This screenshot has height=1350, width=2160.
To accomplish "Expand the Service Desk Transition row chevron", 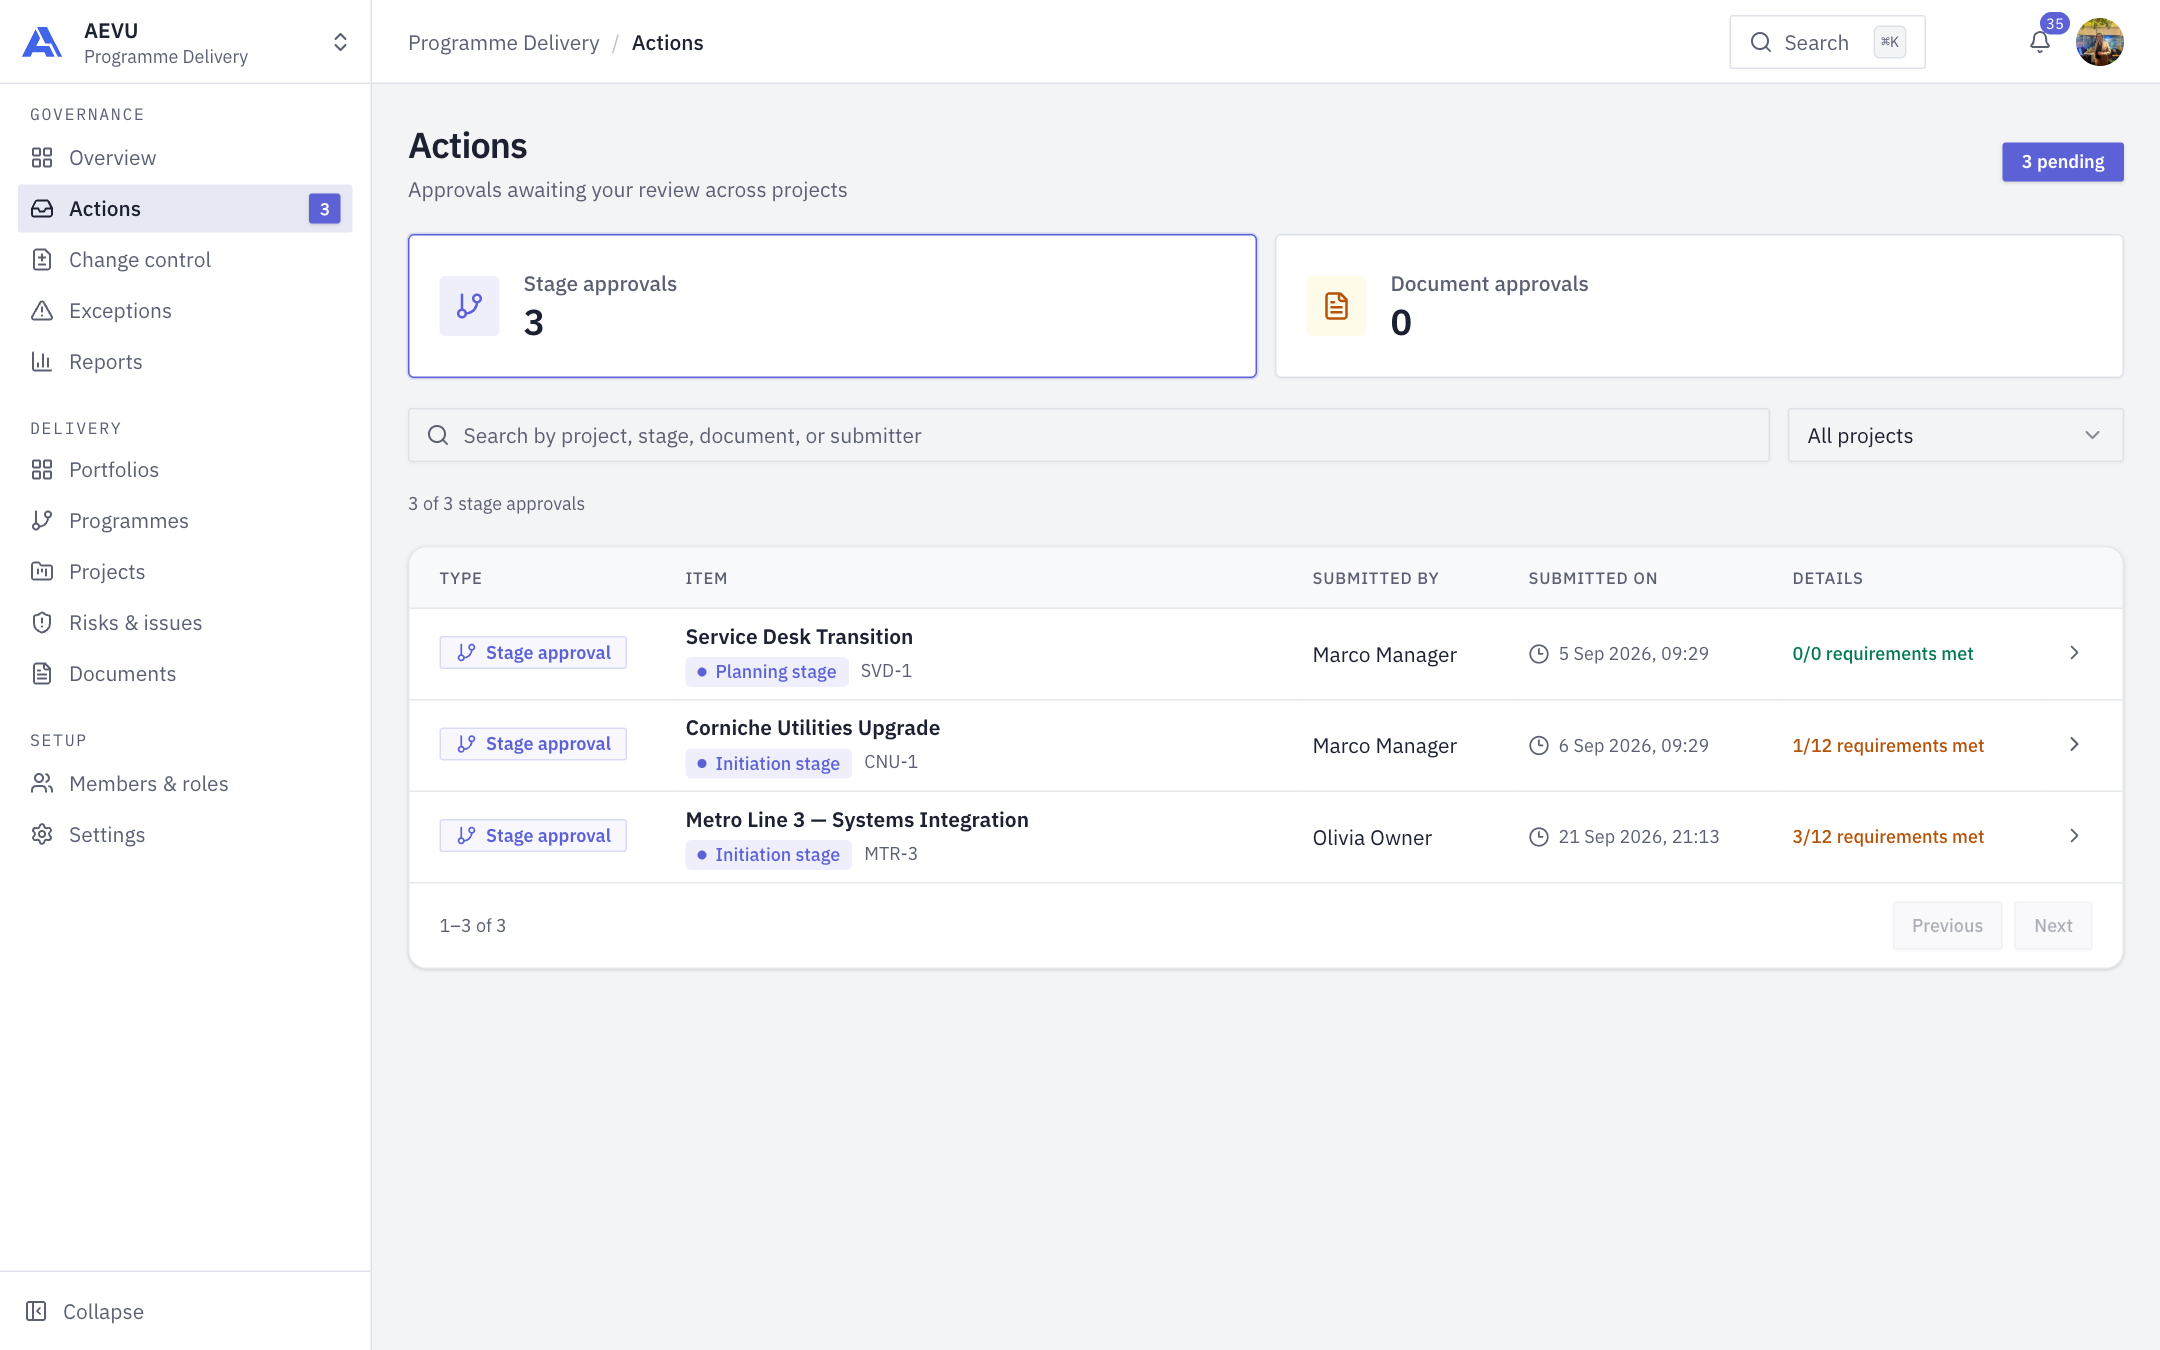I will [x=2074, y=653].
